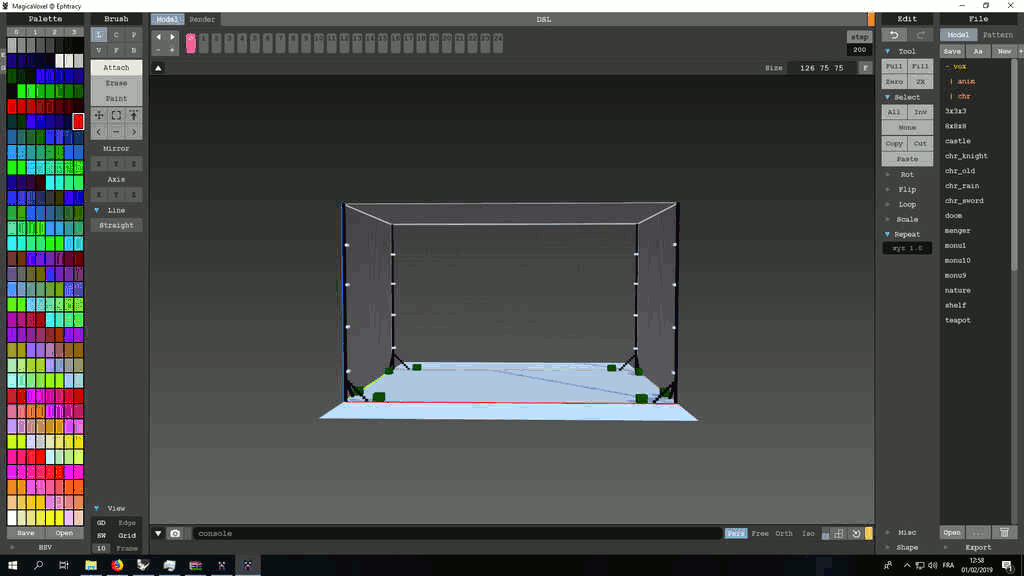The height and width of the screenshot is (576, 1024).
Task: Collapse the Line brush options section
Action: (97, 210)
